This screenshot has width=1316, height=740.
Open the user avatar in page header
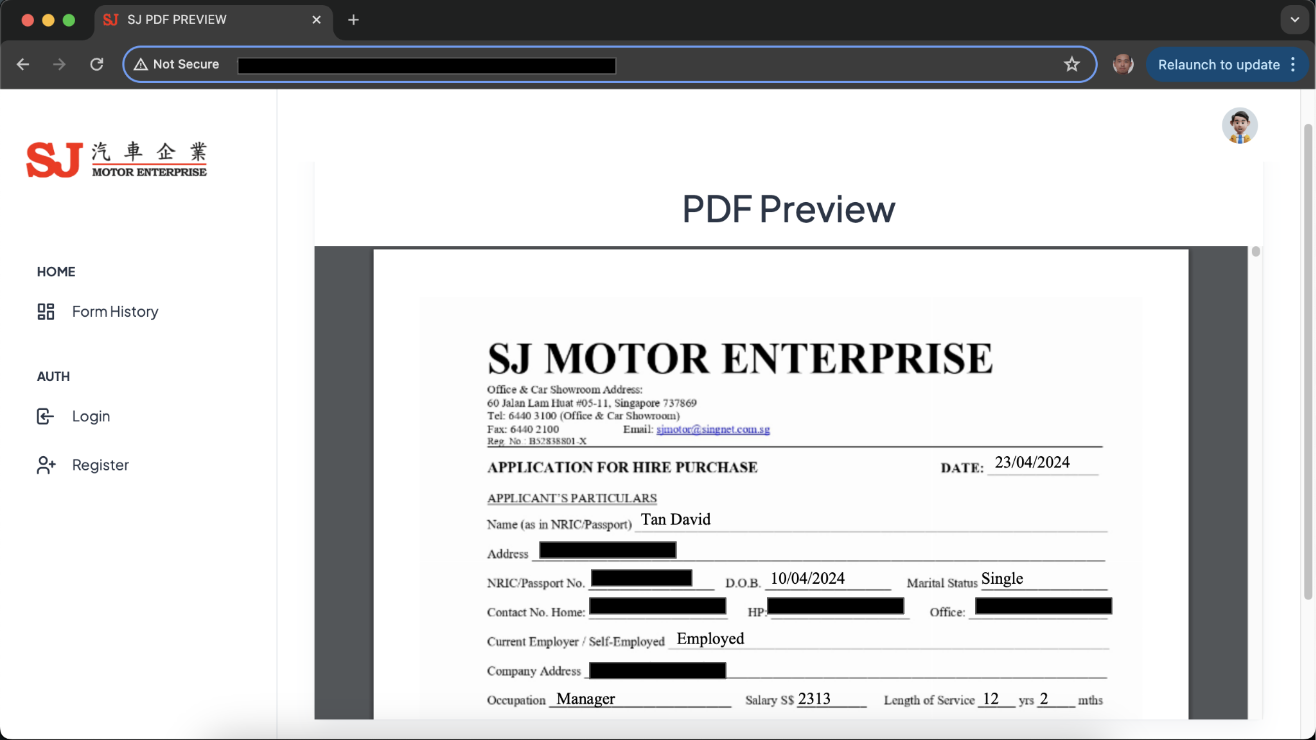tap(1239, 126)
